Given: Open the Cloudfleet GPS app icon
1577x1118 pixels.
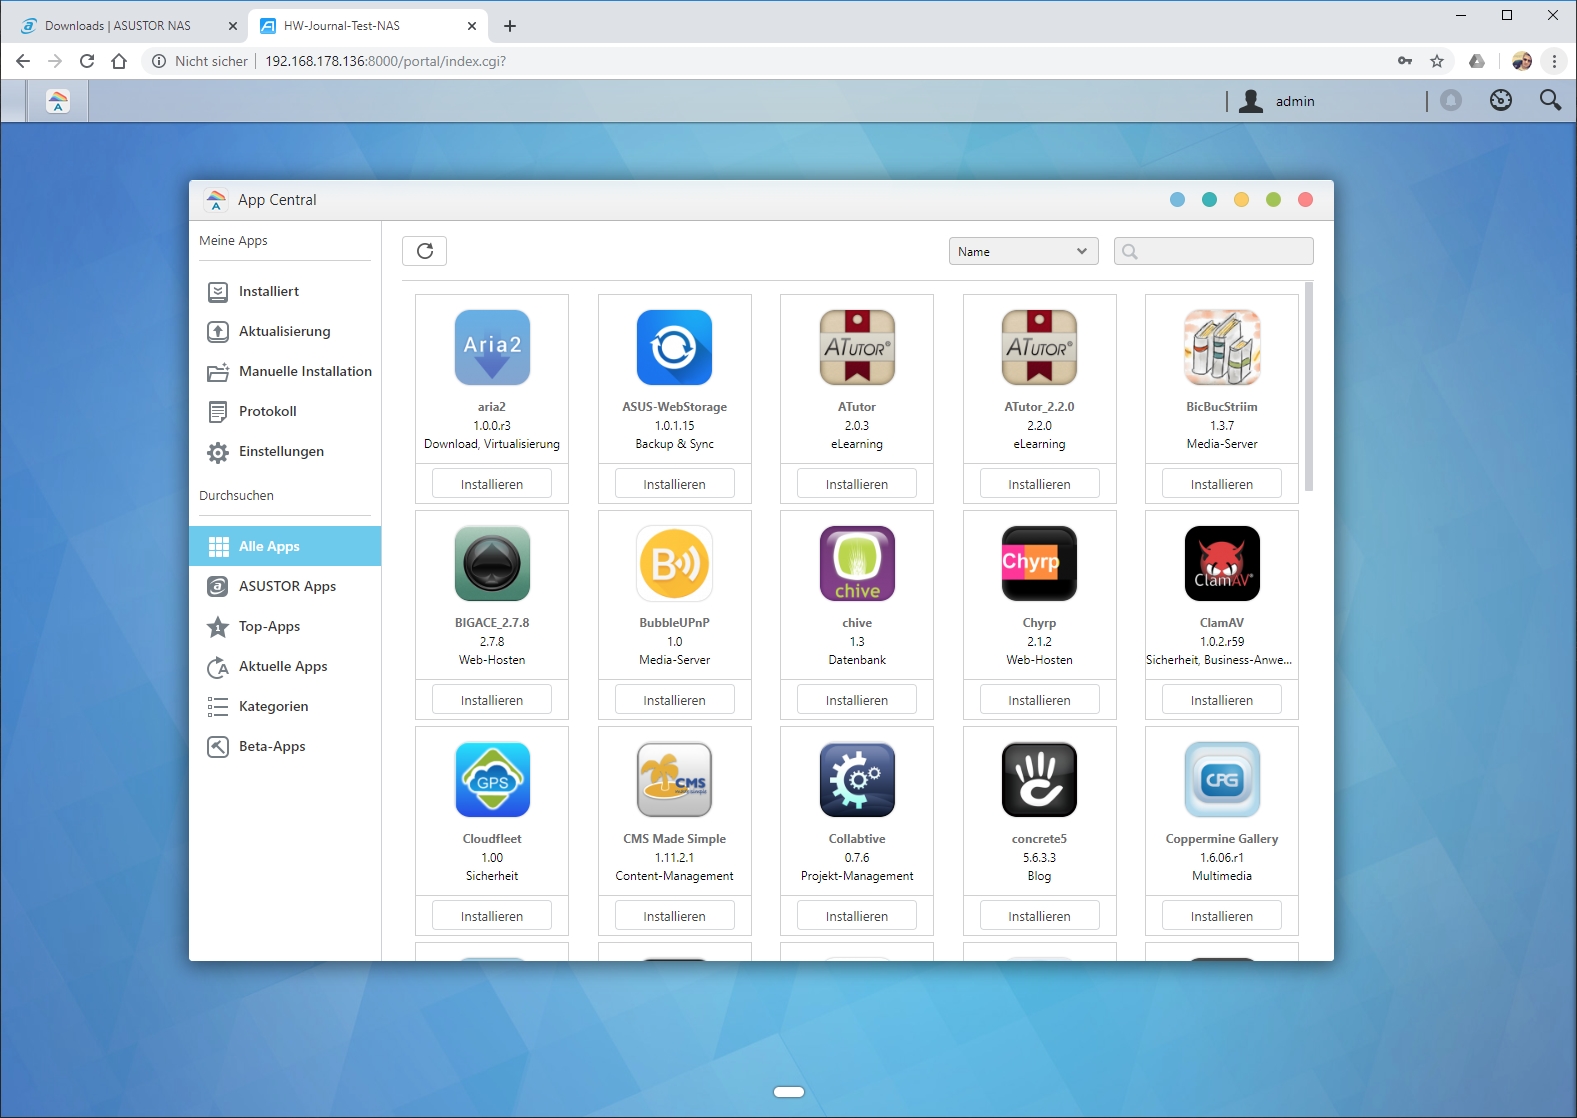Looking at the screenshot, I should point(492,780).
